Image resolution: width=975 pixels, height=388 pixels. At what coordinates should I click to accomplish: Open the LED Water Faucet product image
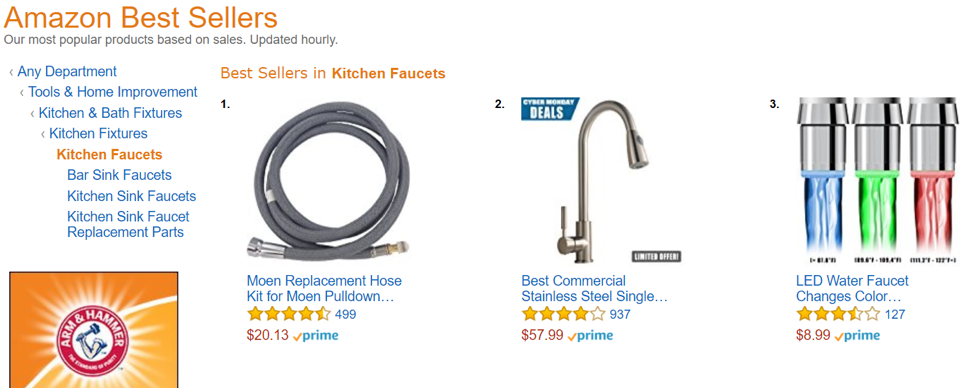[x=877, y=180]
